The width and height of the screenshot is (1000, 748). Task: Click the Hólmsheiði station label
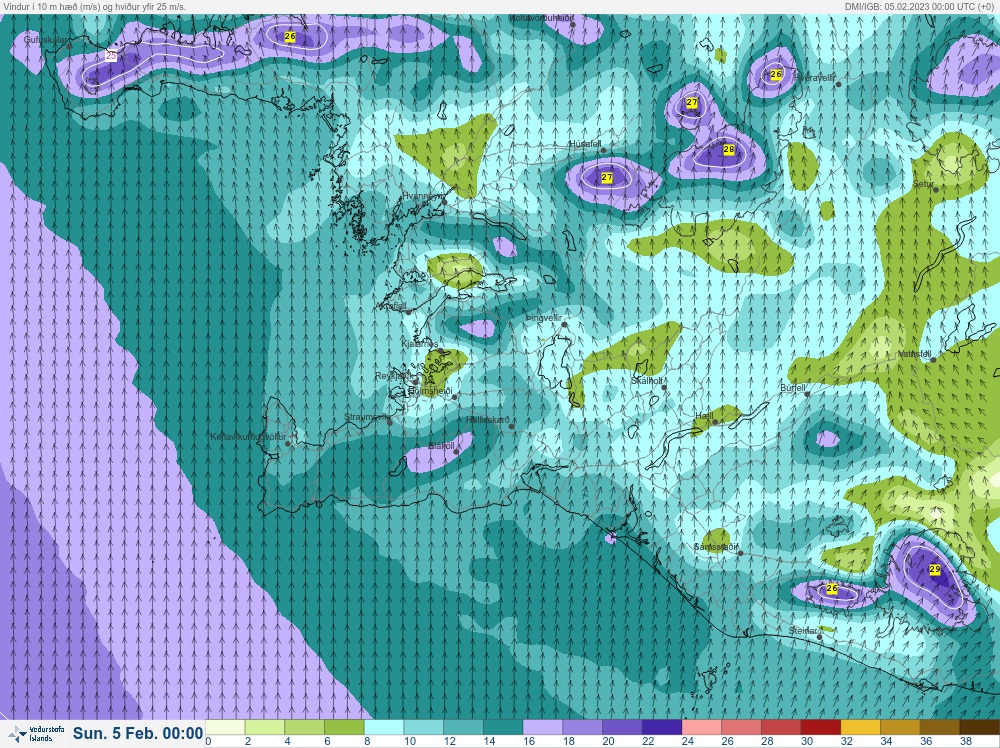tap(430, 390)
